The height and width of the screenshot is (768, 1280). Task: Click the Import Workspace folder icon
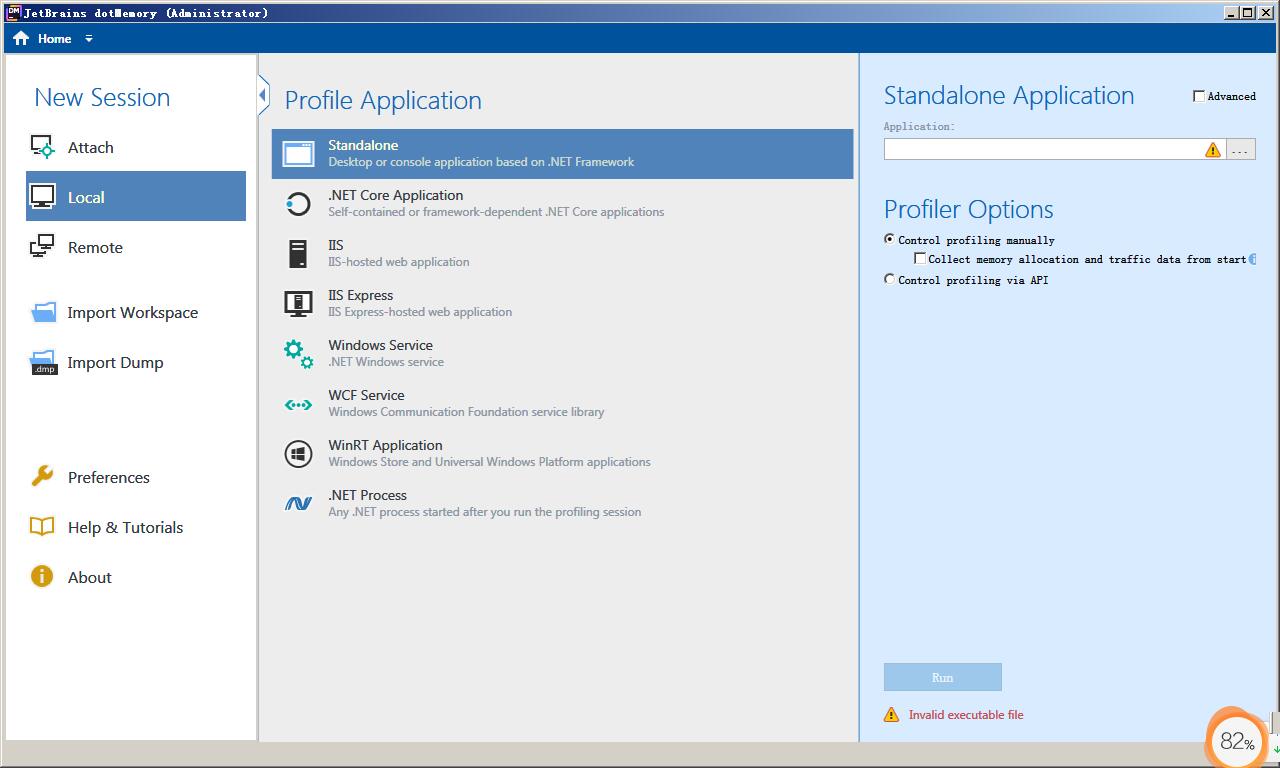point(44,312)
